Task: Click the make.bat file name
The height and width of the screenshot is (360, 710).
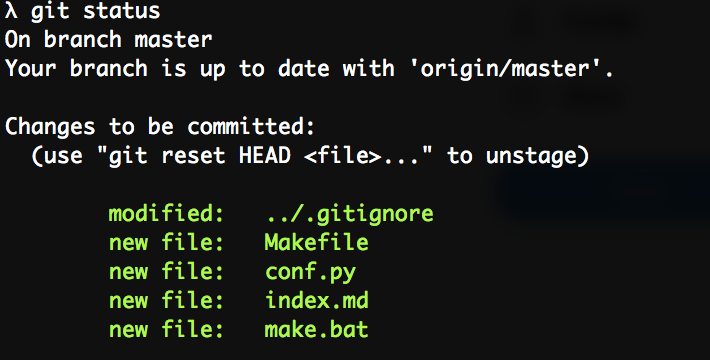Action: [317, 329]
